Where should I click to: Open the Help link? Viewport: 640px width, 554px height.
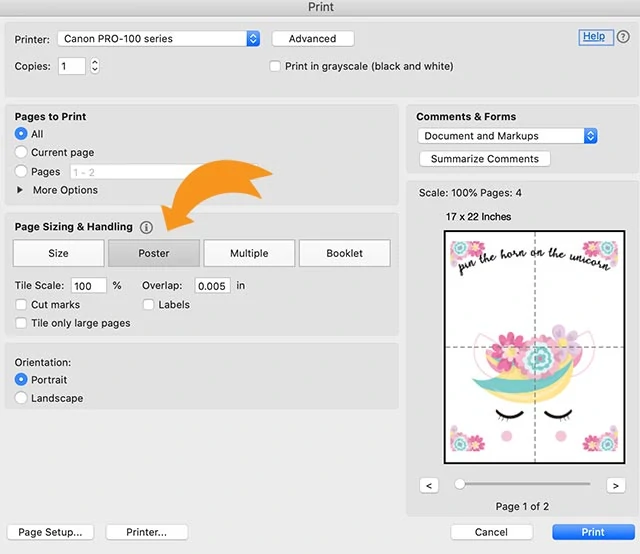(x=594, y=37)
